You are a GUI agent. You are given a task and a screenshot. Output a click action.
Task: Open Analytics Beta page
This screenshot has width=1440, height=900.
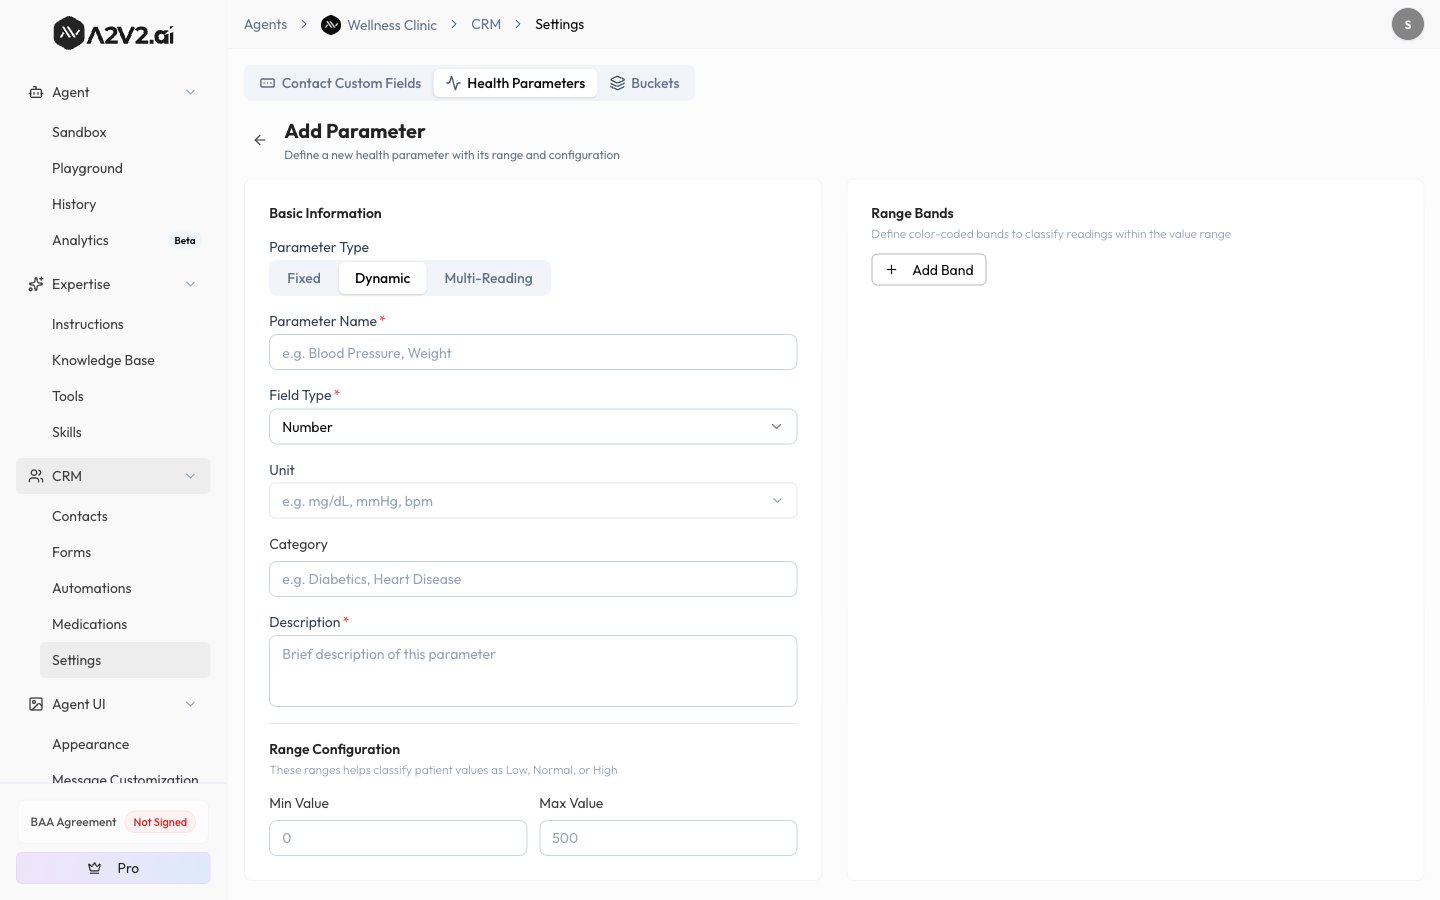tap(125, 240)
